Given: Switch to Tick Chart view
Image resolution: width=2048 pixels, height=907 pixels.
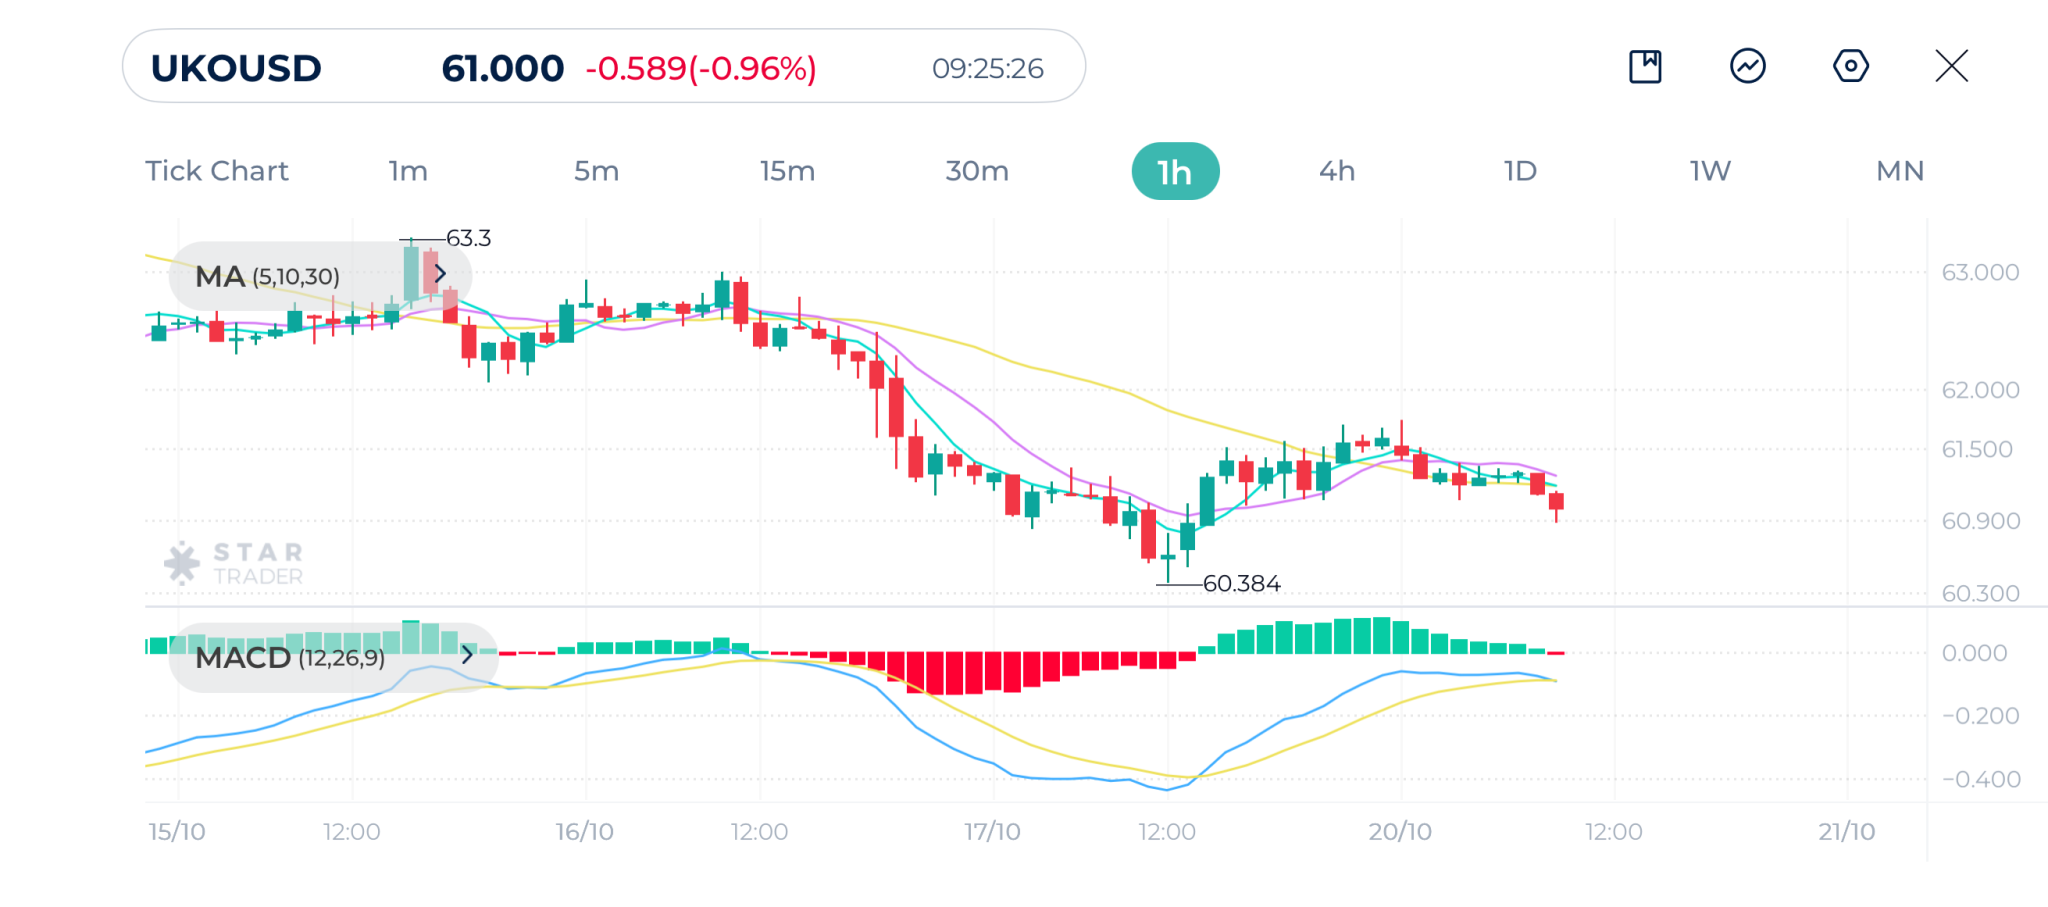Looking at the screenshot, I should tap(217, 171).
